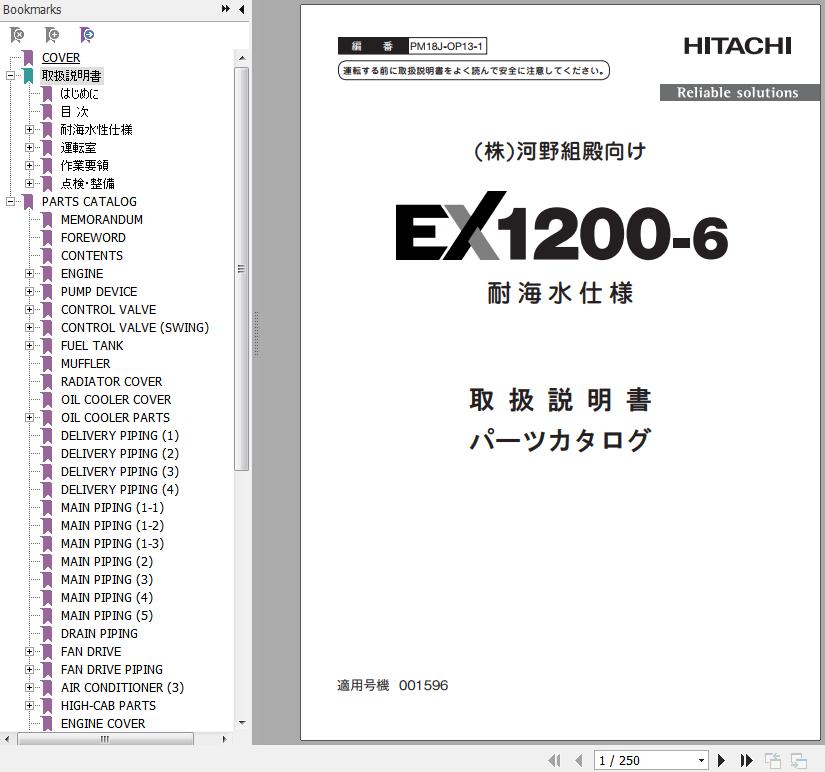Go to previous page

point(579,760)
